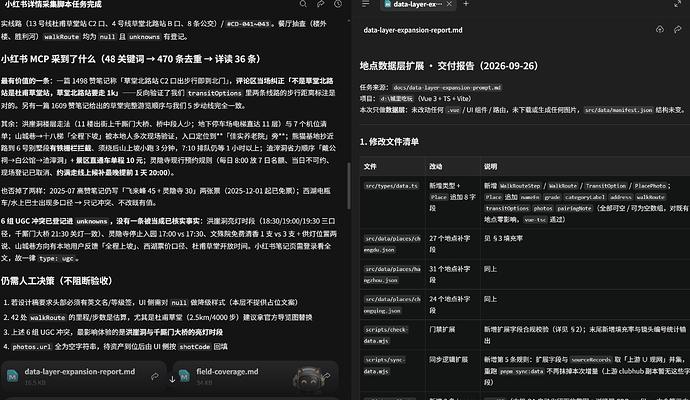690x400 pixels.
Task: Toggle the outline list icon in preview panel
Action: point(365,4)
